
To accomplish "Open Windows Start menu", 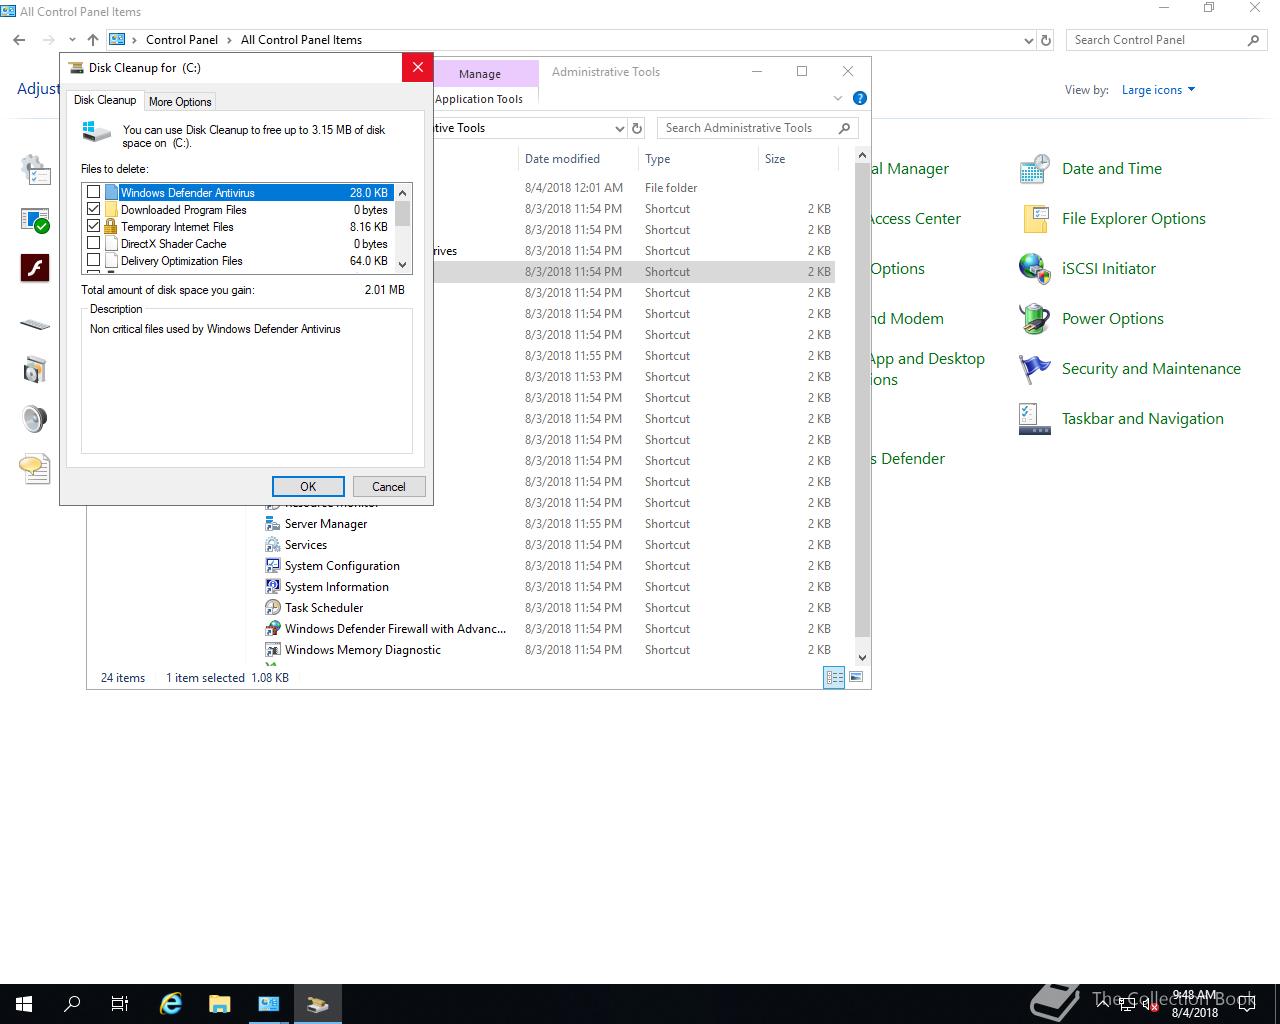I will coord(24,1004).
